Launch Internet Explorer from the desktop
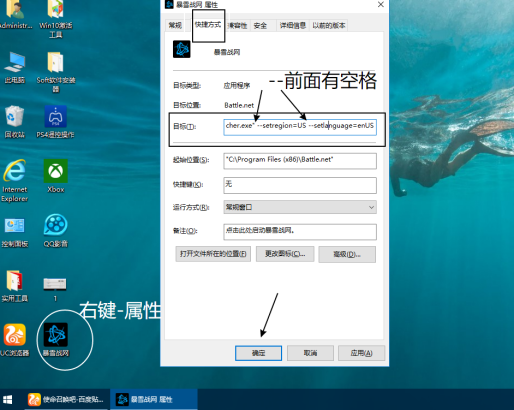The width and height of the screenshot is (514, 410). click(14, 181)
